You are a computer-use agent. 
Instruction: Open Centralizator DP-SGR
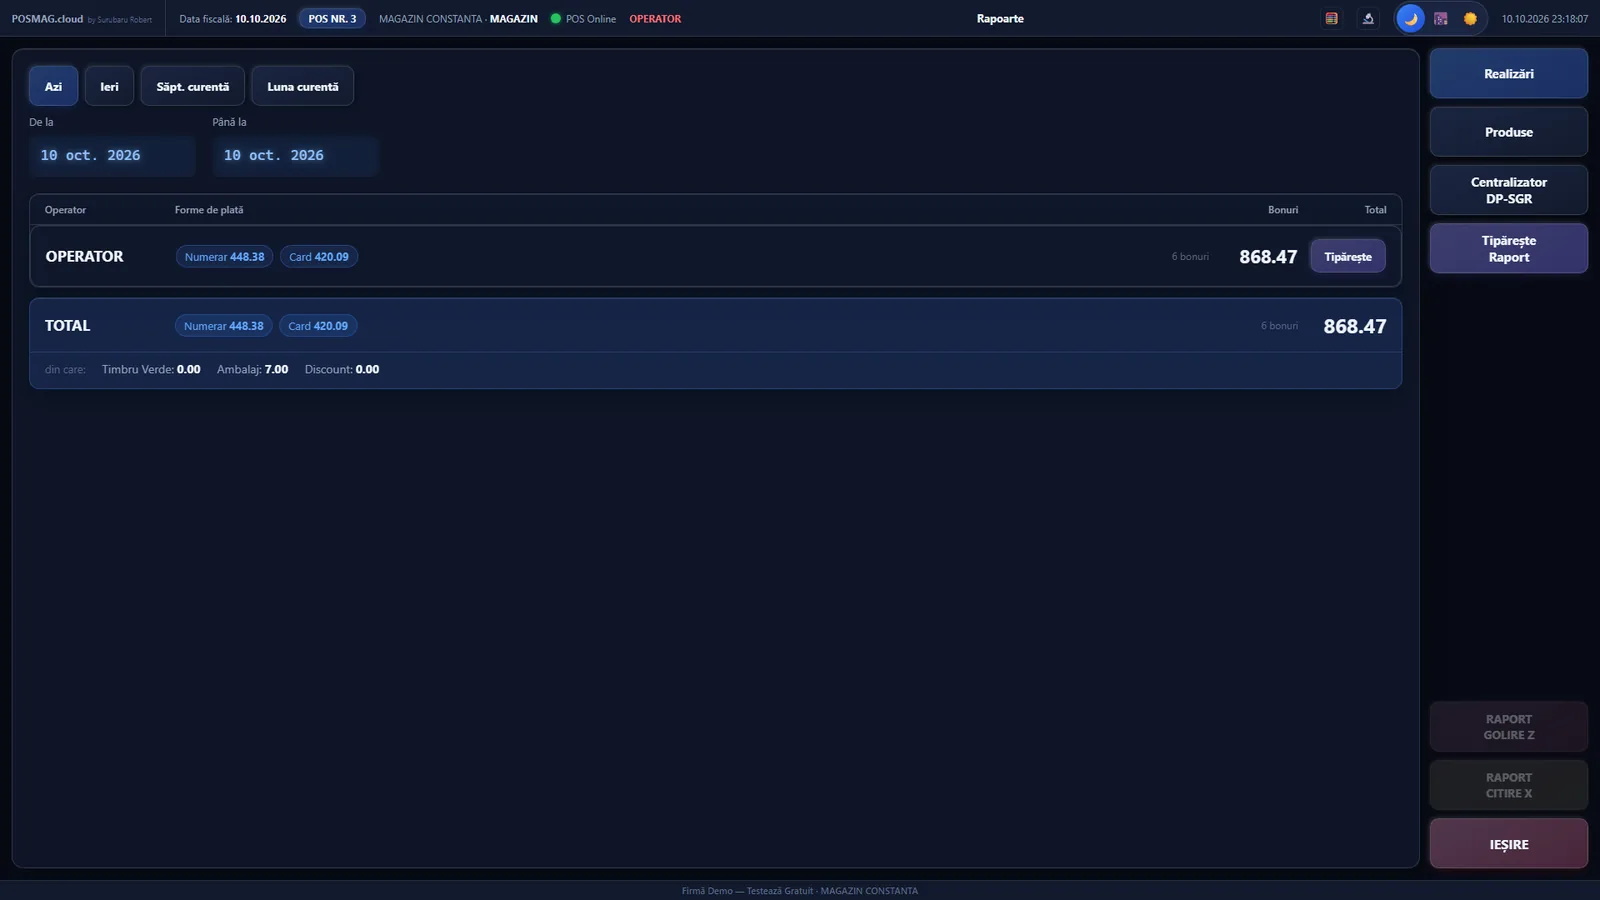(x=1508, y=190)
